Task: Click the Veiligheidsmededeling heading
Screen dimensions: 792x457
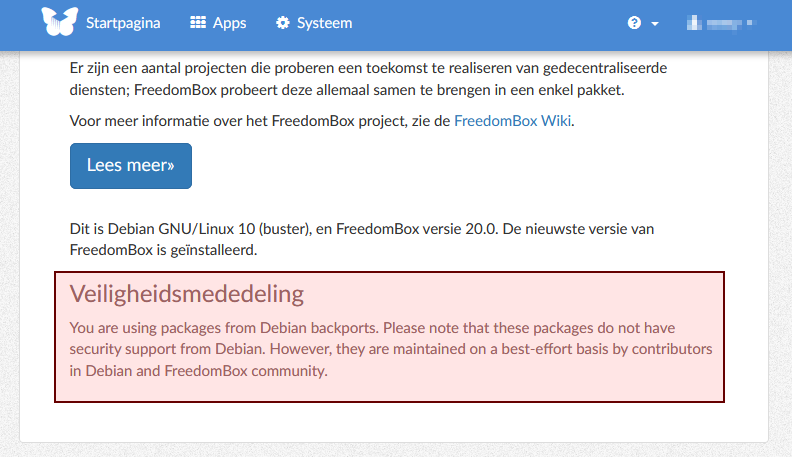Action: coord(186,293)
